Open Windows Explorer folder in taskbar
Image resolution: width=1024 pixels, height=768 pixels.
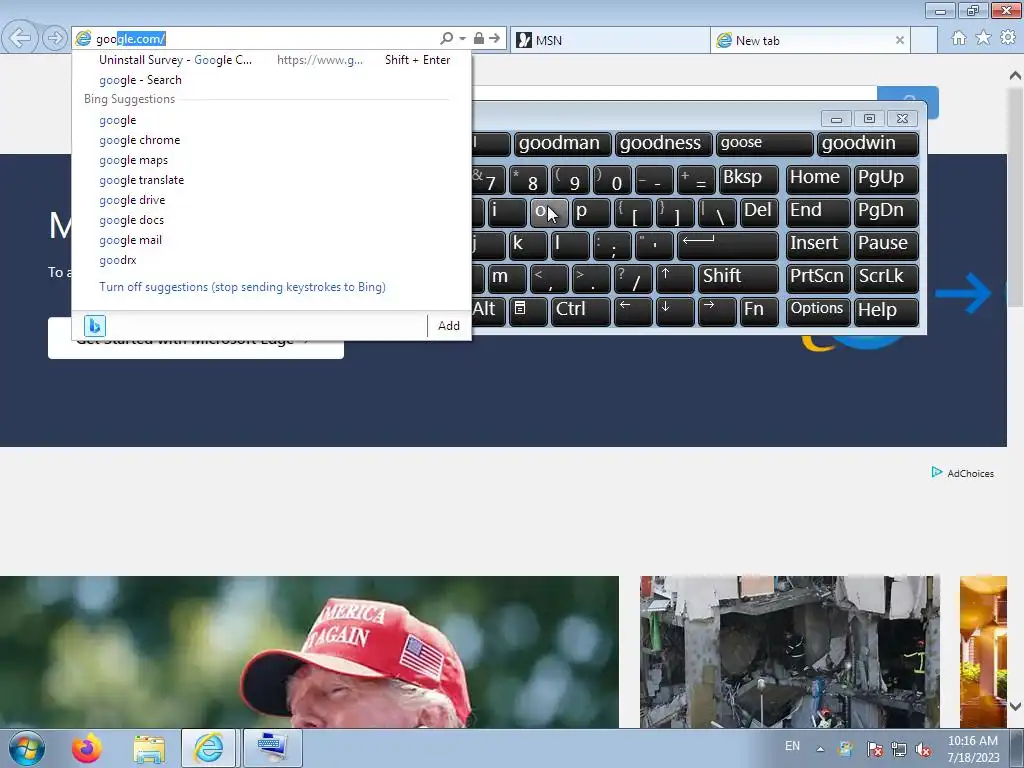coord(149,748)
